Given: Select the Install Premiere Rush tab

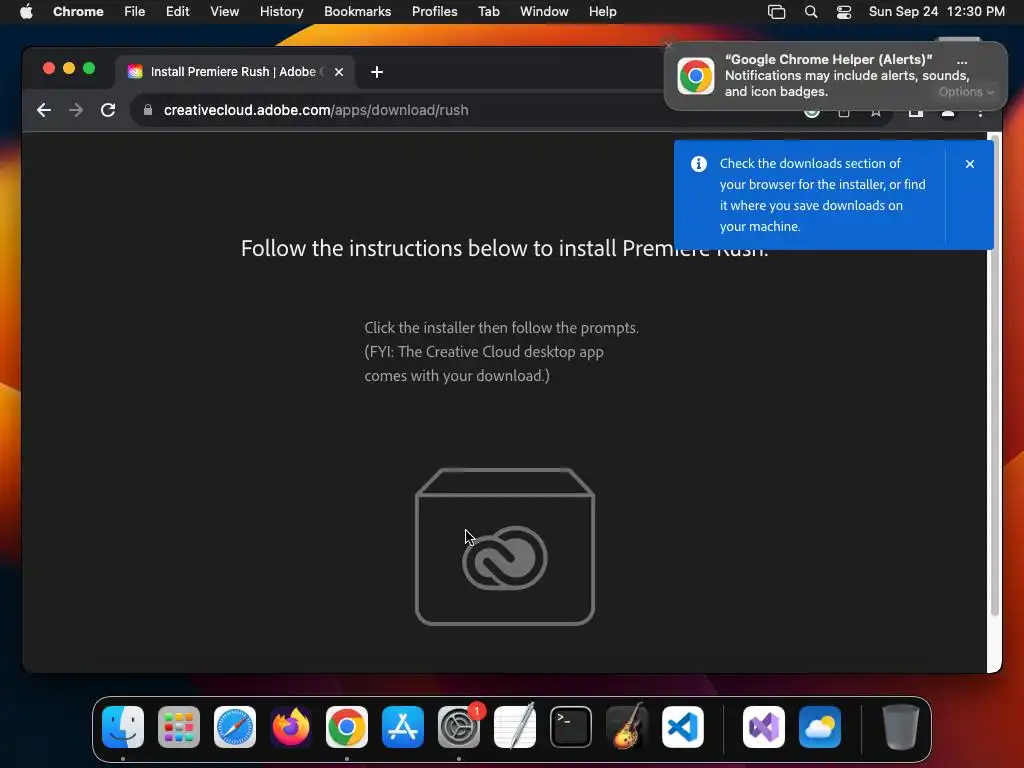Looking at the screenshot, I should click(235, 72).
